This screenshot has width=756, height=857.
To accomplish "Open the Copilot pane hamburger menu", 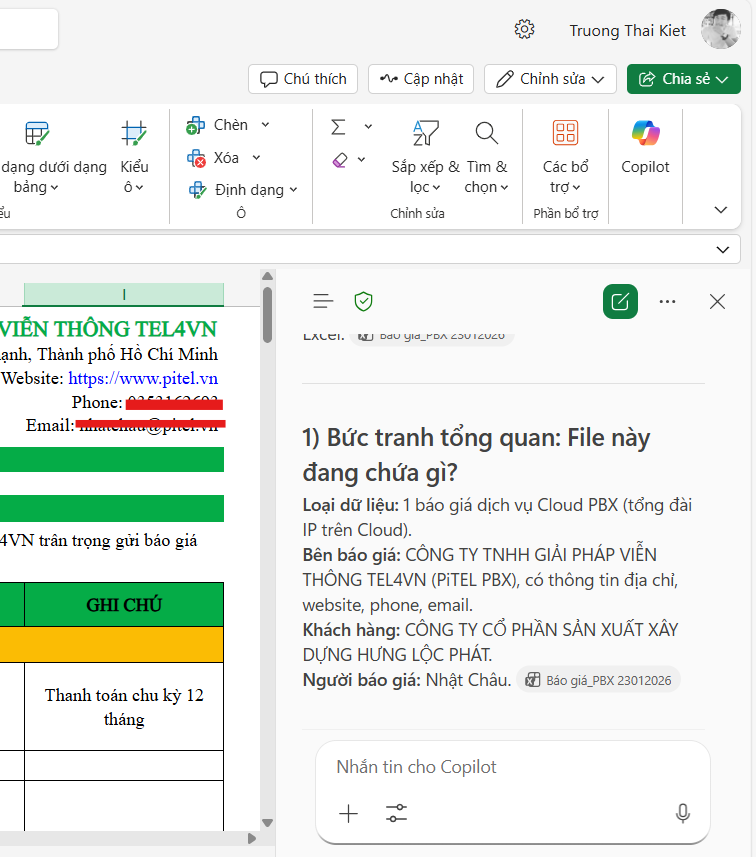I will [322, 301].
